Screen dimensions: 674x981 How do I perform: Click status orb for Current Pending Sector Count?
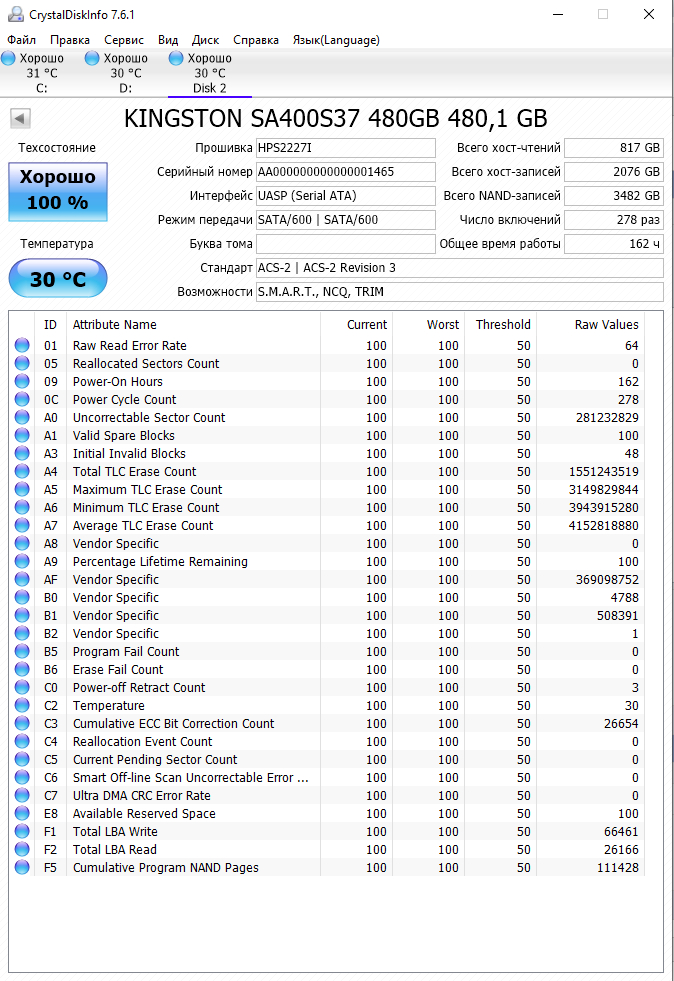[x=22, y=760]
